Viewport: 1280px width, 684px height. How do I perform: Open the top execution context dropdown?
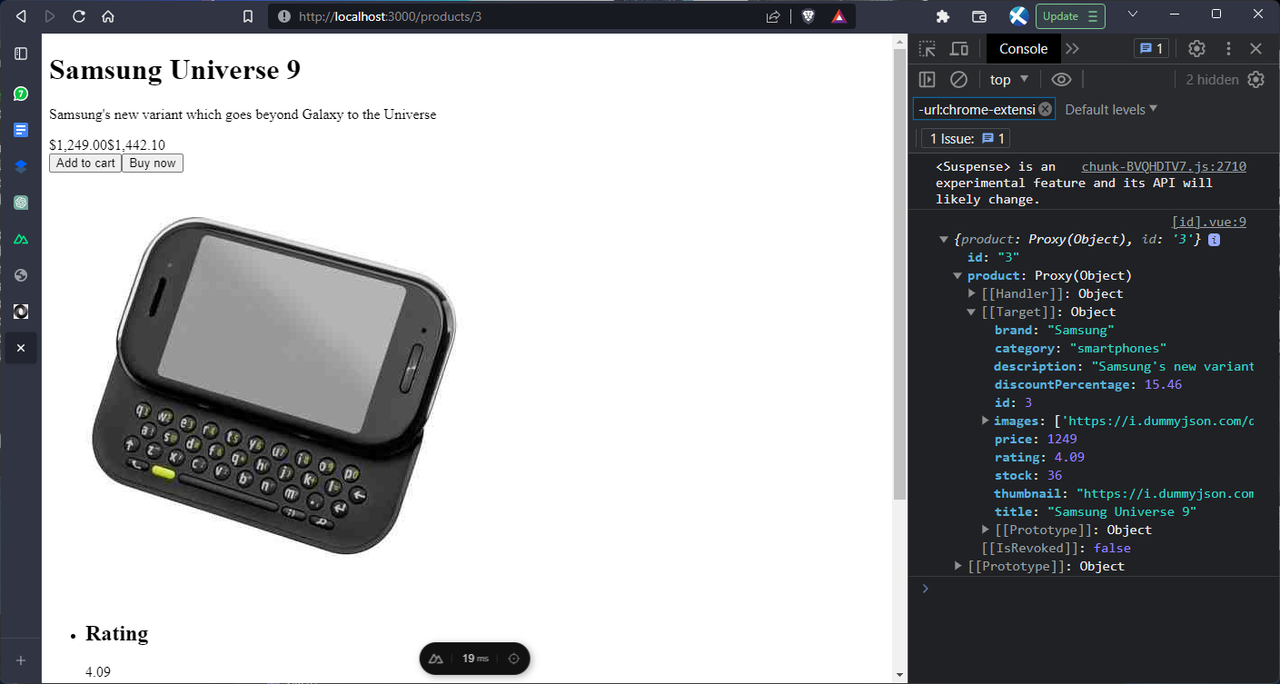[x=1008, y=79]
